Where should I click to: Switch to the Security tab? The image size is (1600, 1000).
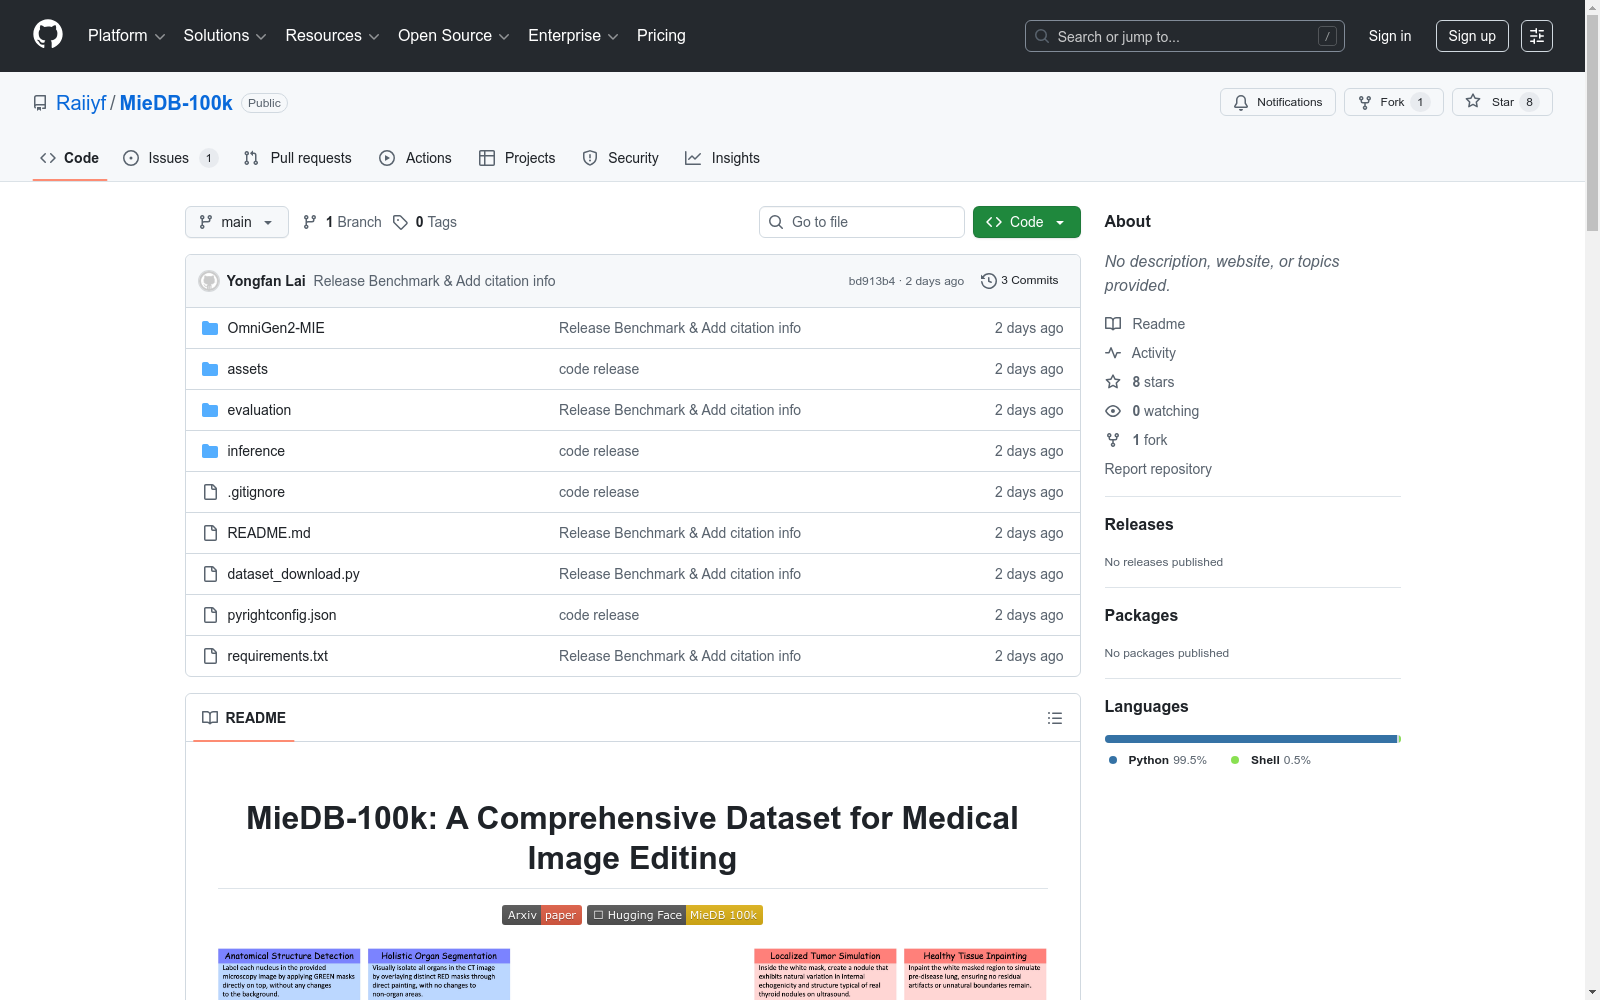(x=621, y=158)
